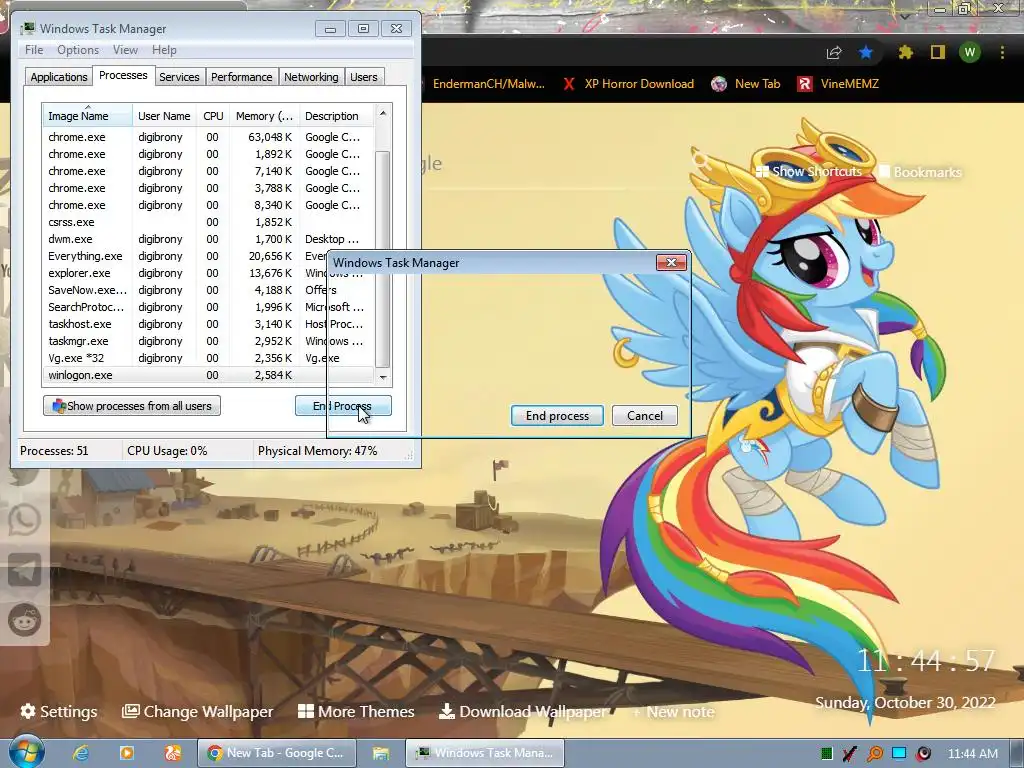Open the Telegram sidebar icon
The image size is (1024, 768).
click(24, 570)
